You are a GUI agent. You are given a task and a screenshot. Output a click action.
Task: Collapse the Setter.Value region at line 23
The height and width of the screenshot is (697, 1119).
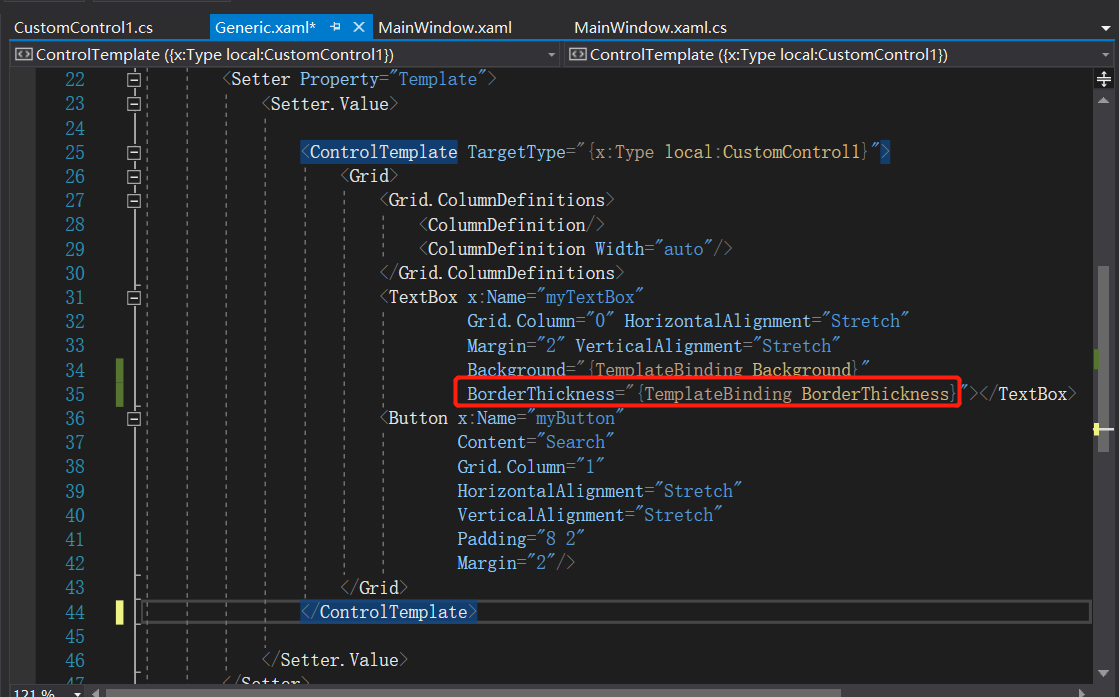pyautogui.click(x=134, y=103)
